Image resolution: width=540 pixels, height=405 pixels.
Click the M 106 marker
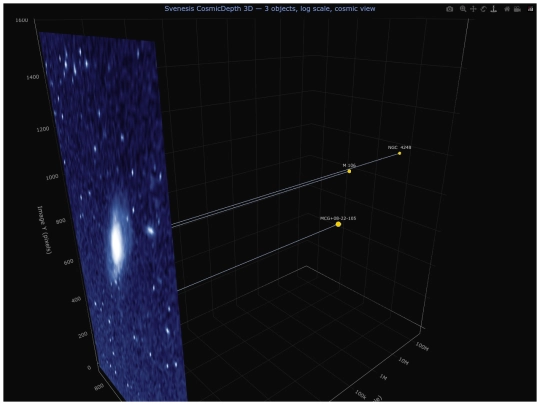349,171
